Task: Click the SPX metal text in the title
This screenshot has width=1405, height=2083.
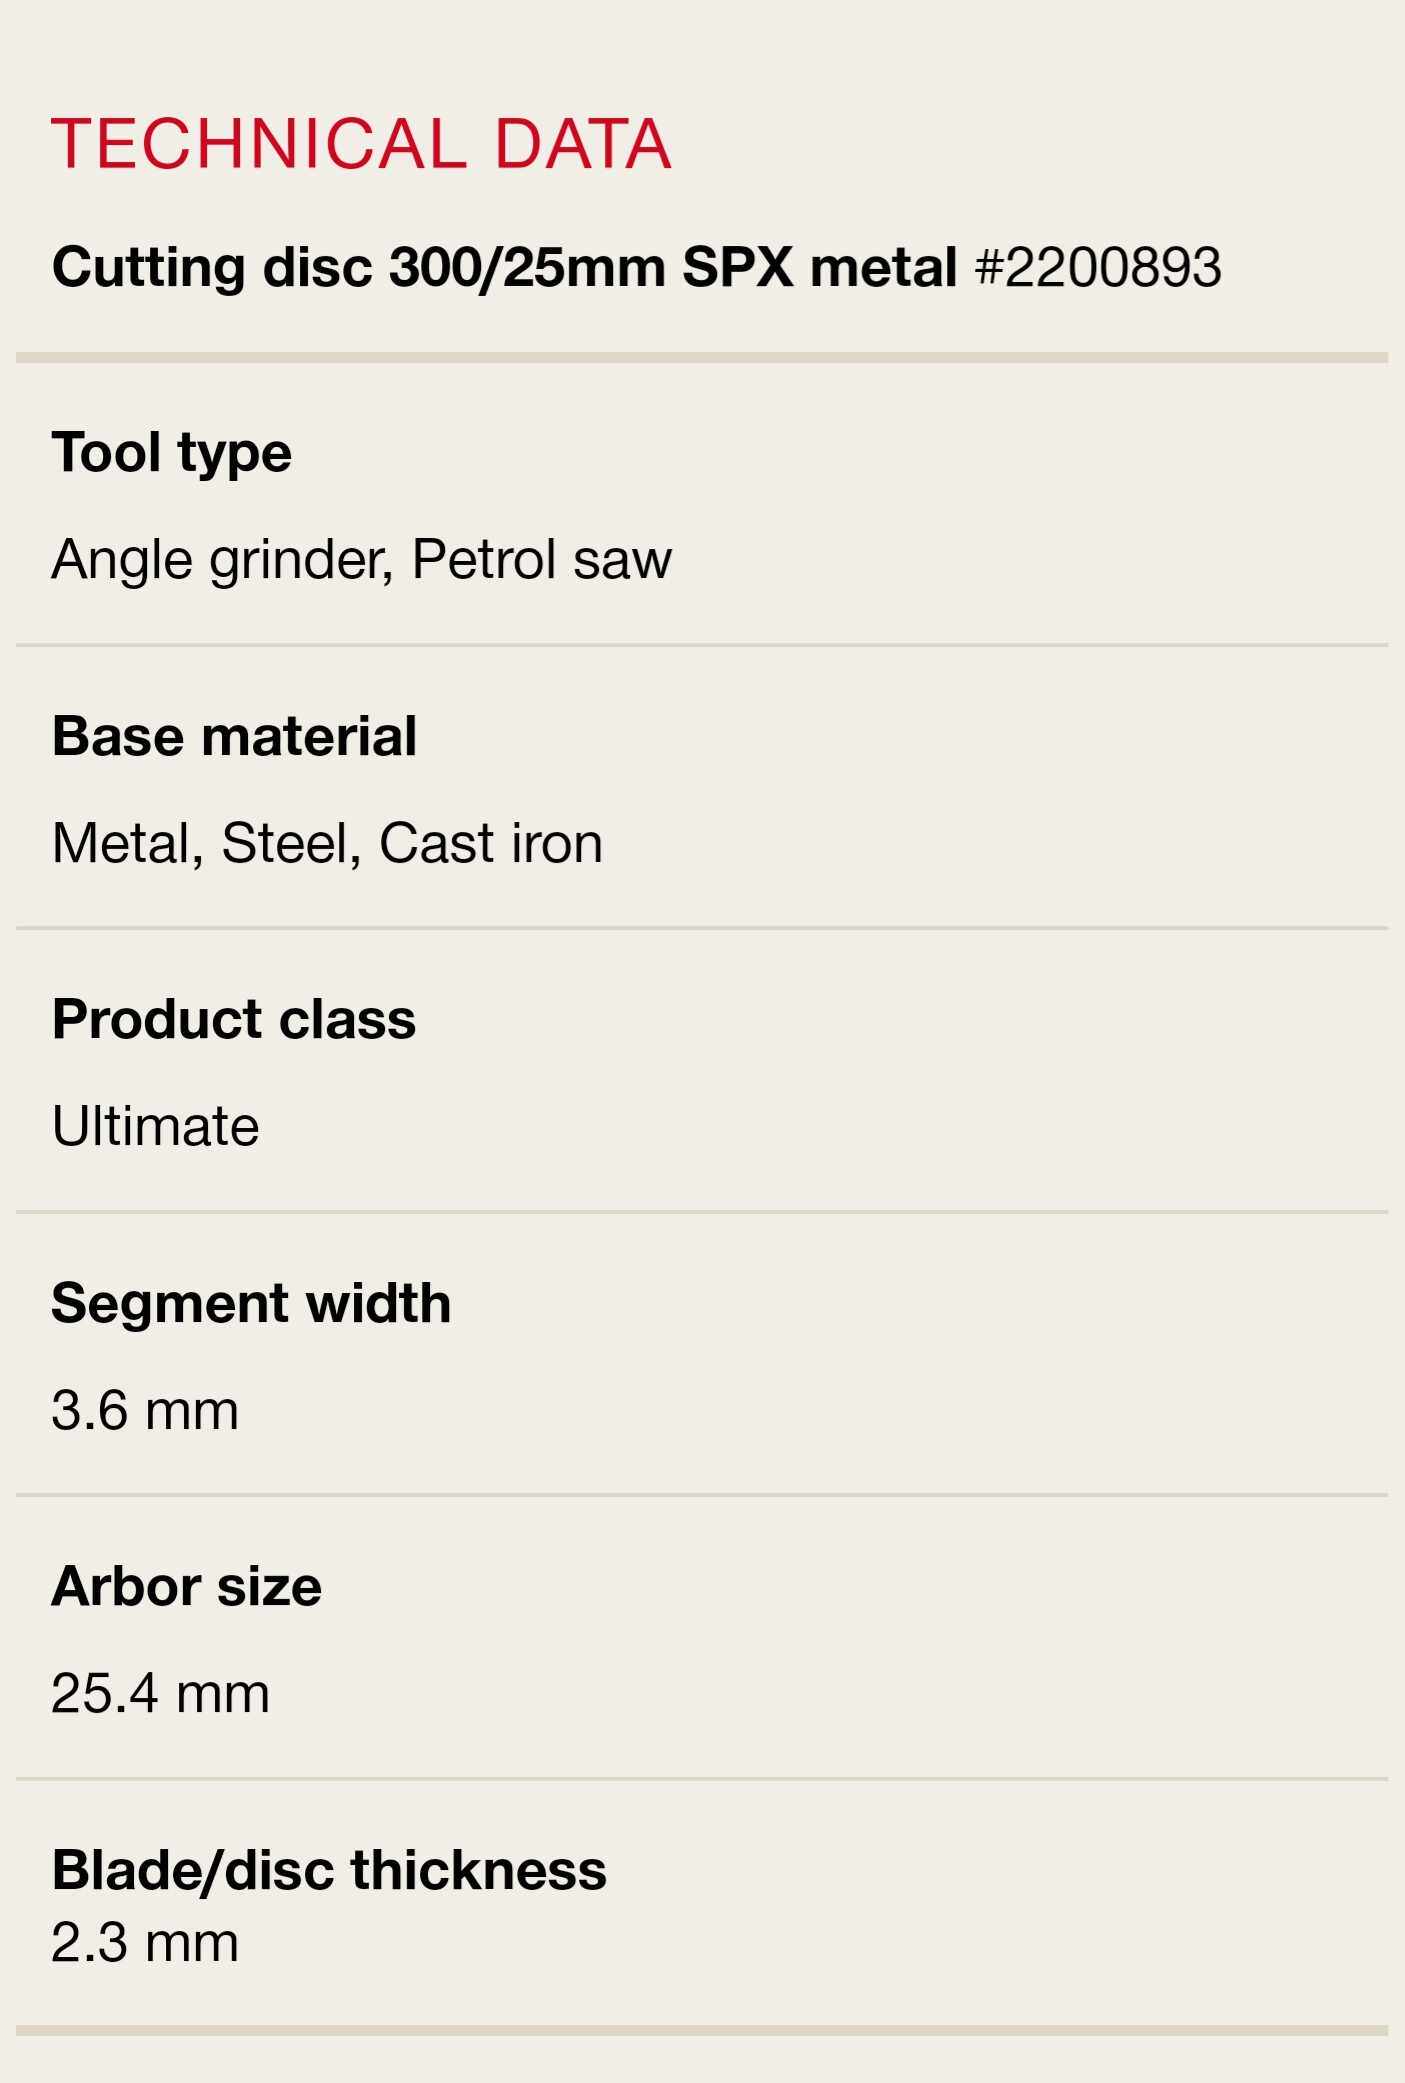Action: click(x=819, y=268)
